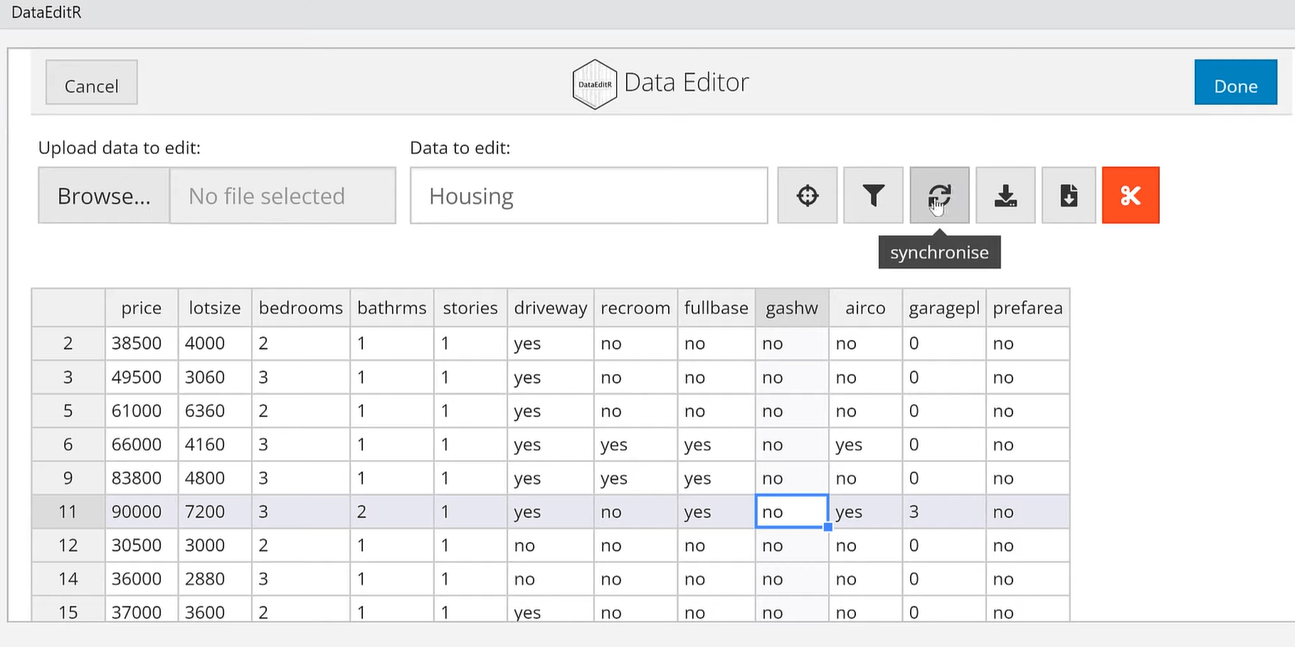The image size is (1295, 647).
Task: Select the gashw column header
Action: [x=792, y=308]
